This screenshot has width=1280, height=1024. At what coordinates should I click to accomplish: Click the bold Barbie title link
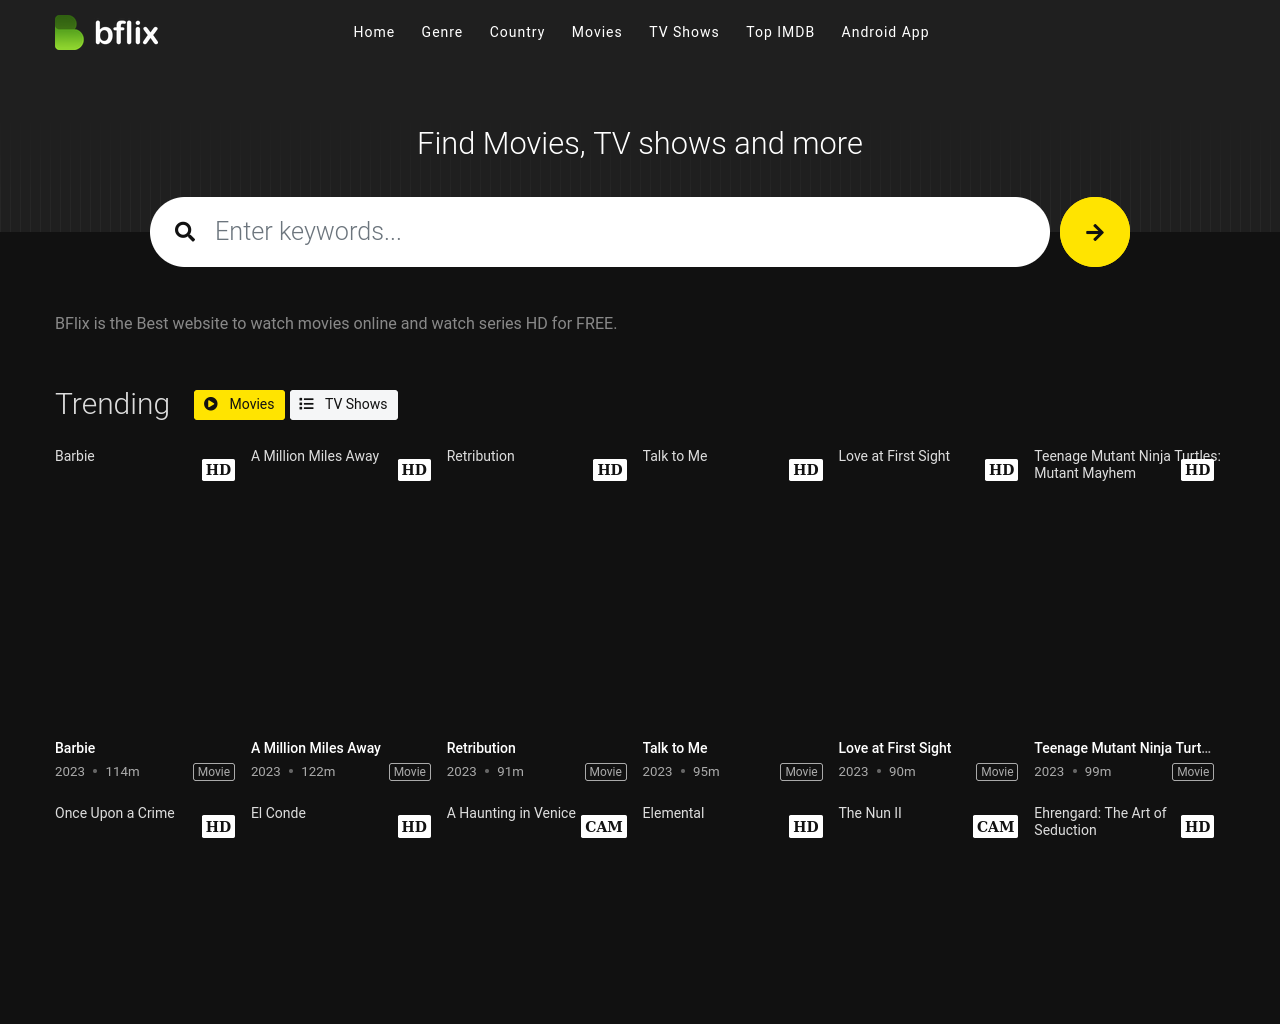point(75,748)
